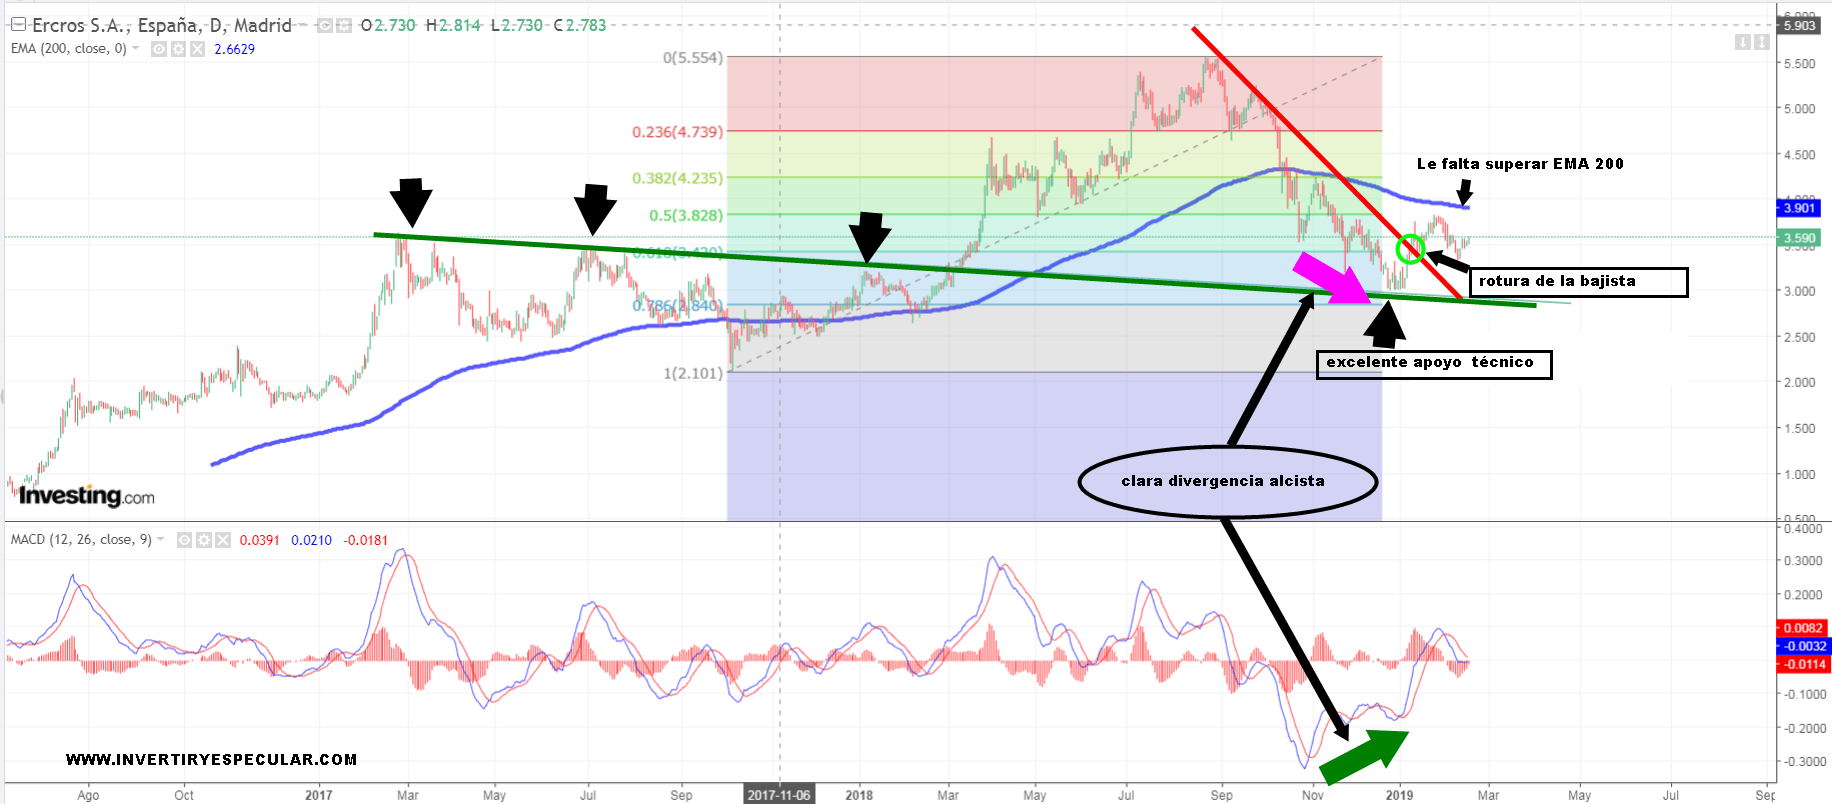1832x804 pixels.
Task: Click the move pane down arrow icon
Action: pos(1743,42)
